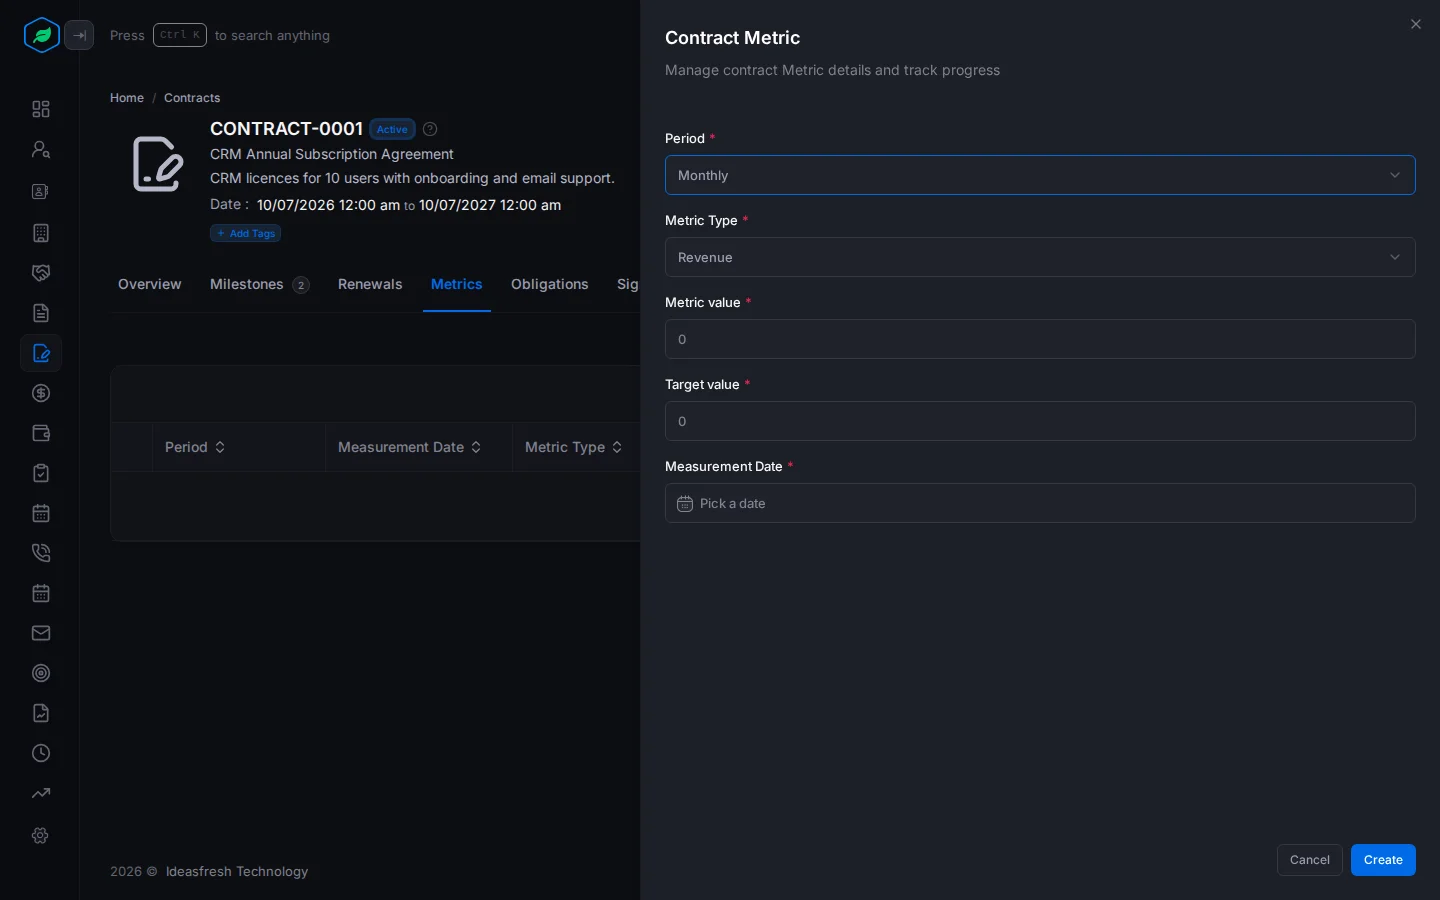1440x900 pixels.
Task: Open the dashboard grid icon in sidebar
Action: click(x=41, y=109)
